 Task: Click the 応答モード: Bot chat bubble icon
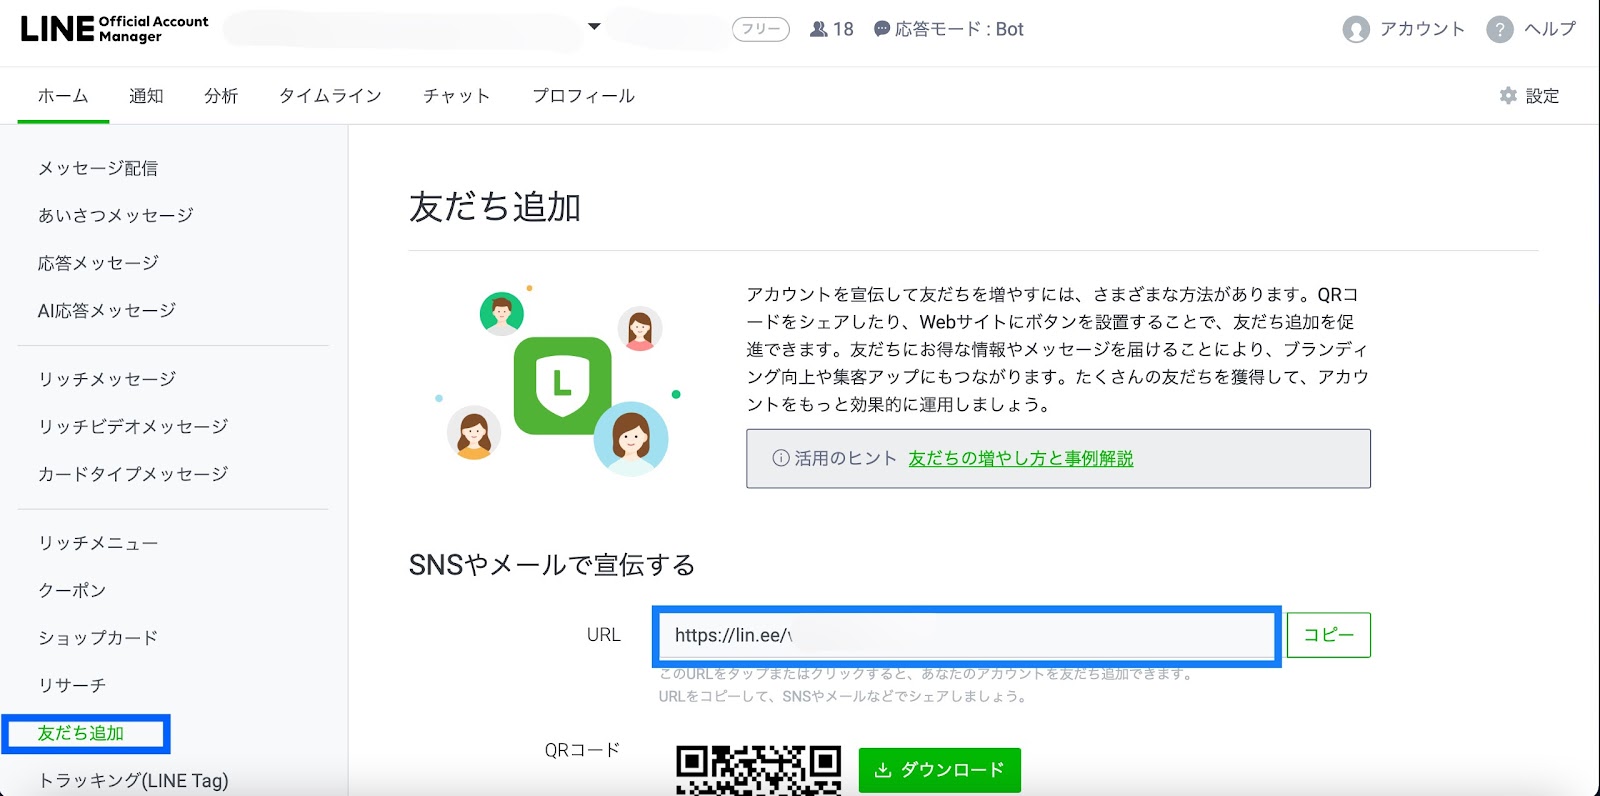[881, 29]
